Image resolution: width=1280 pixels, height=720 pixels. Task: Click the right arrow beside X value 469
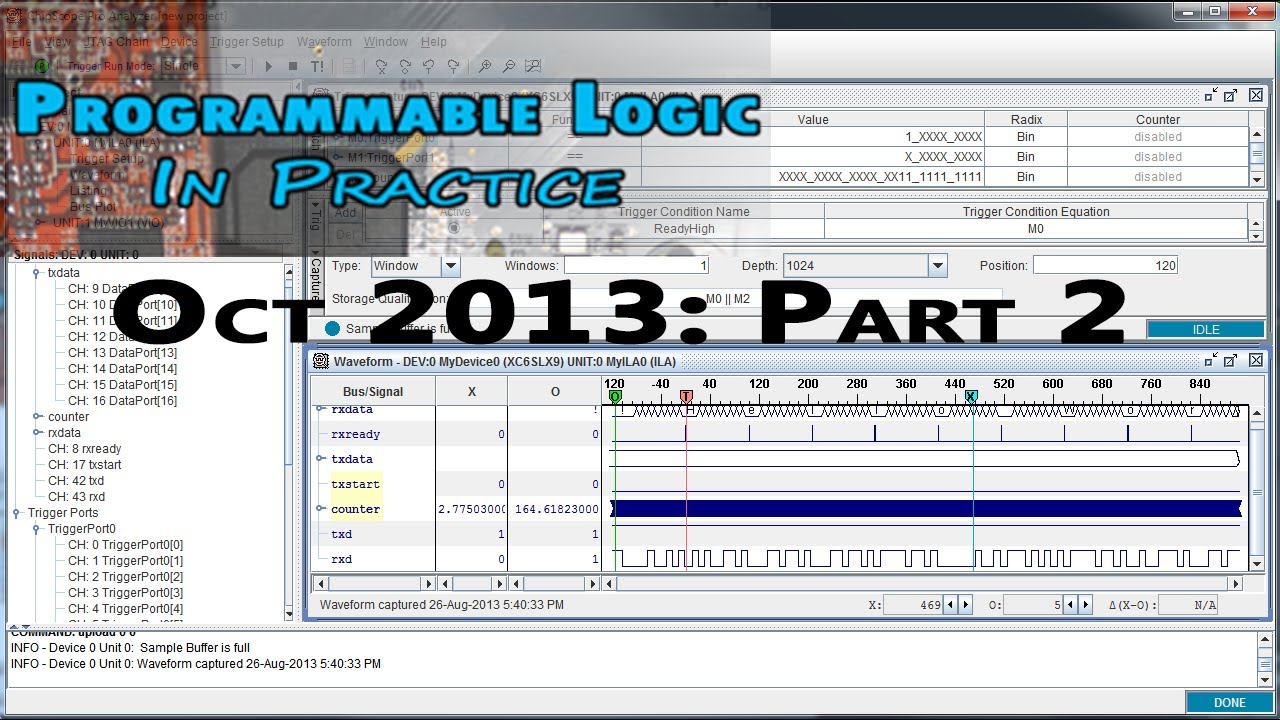tap(965, 605)
